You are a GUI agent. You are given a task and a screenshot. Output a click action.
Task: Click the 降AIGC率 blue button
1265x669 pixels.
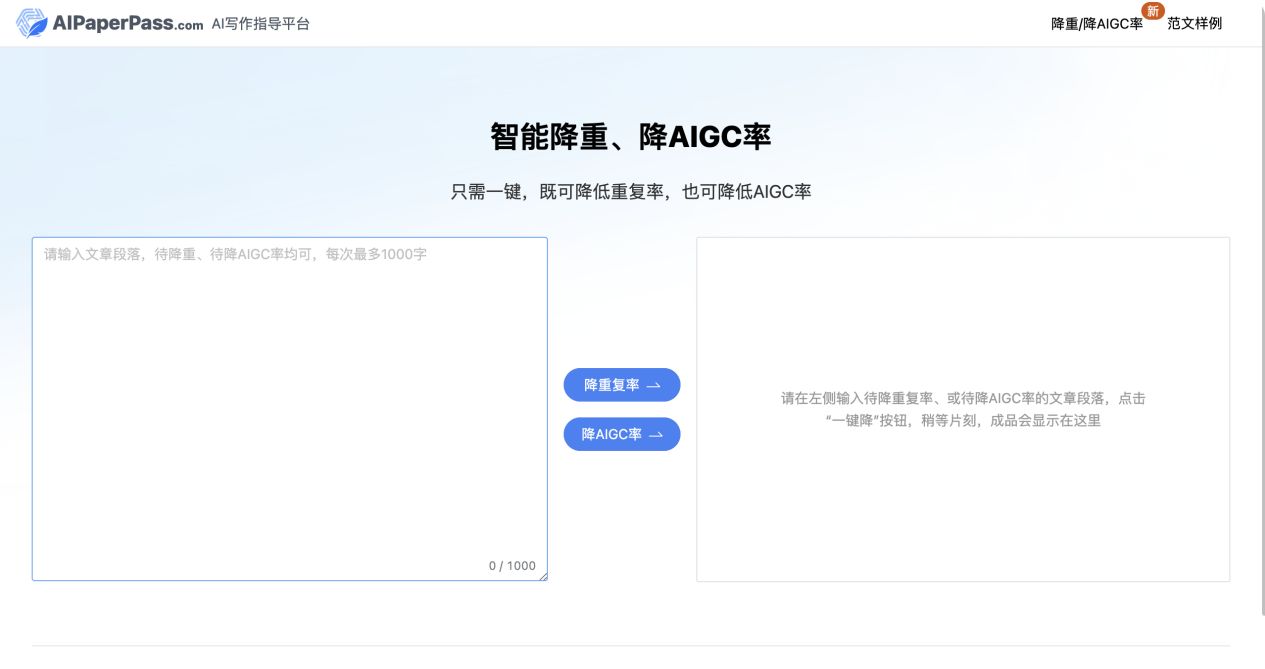click(622, 434)
